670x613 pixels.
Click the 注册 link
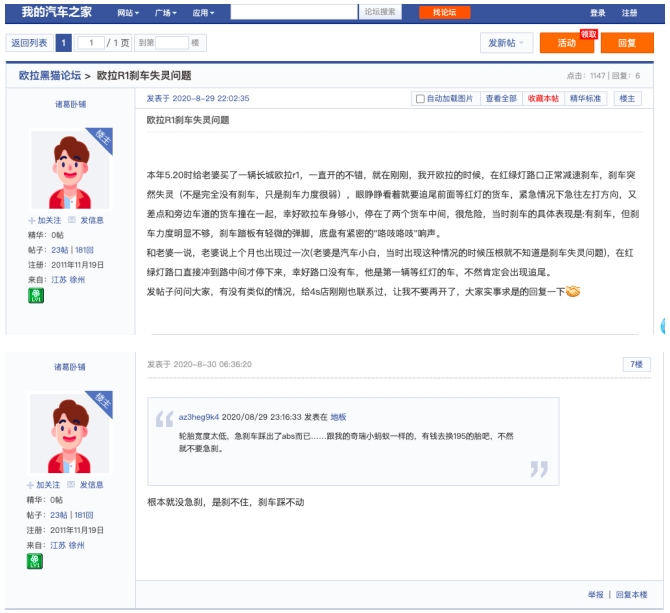629,13
